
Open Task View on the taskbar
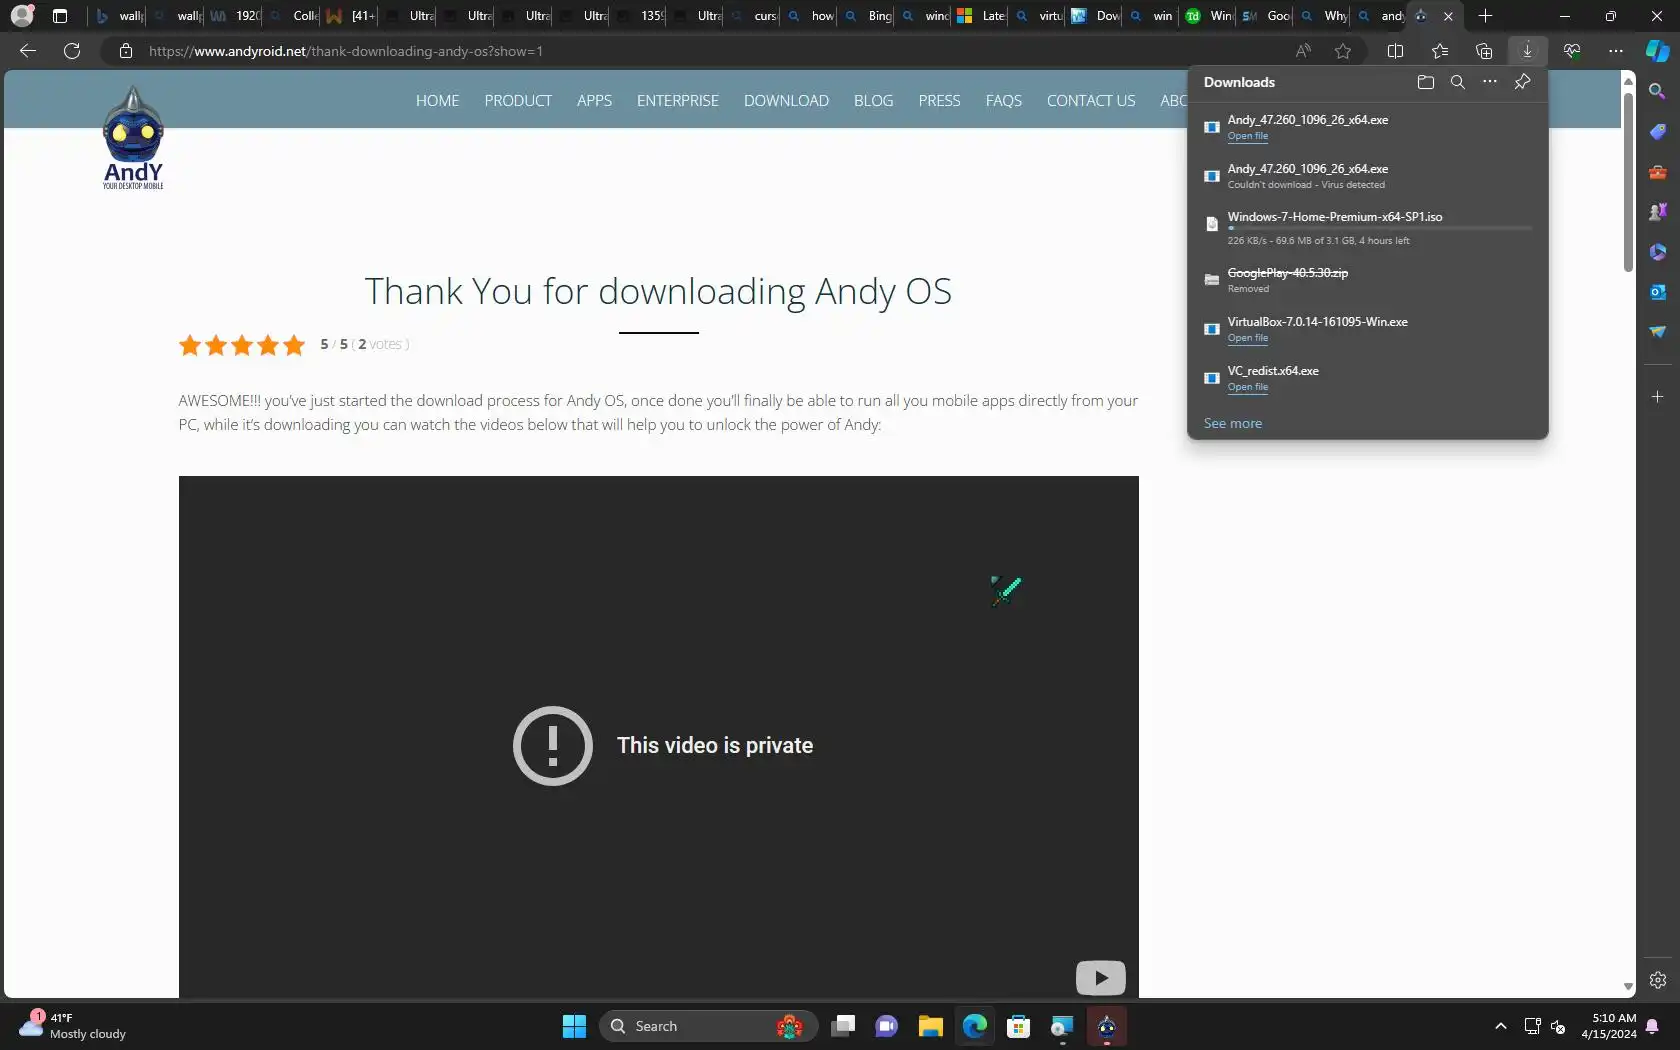click(843, 1026)
